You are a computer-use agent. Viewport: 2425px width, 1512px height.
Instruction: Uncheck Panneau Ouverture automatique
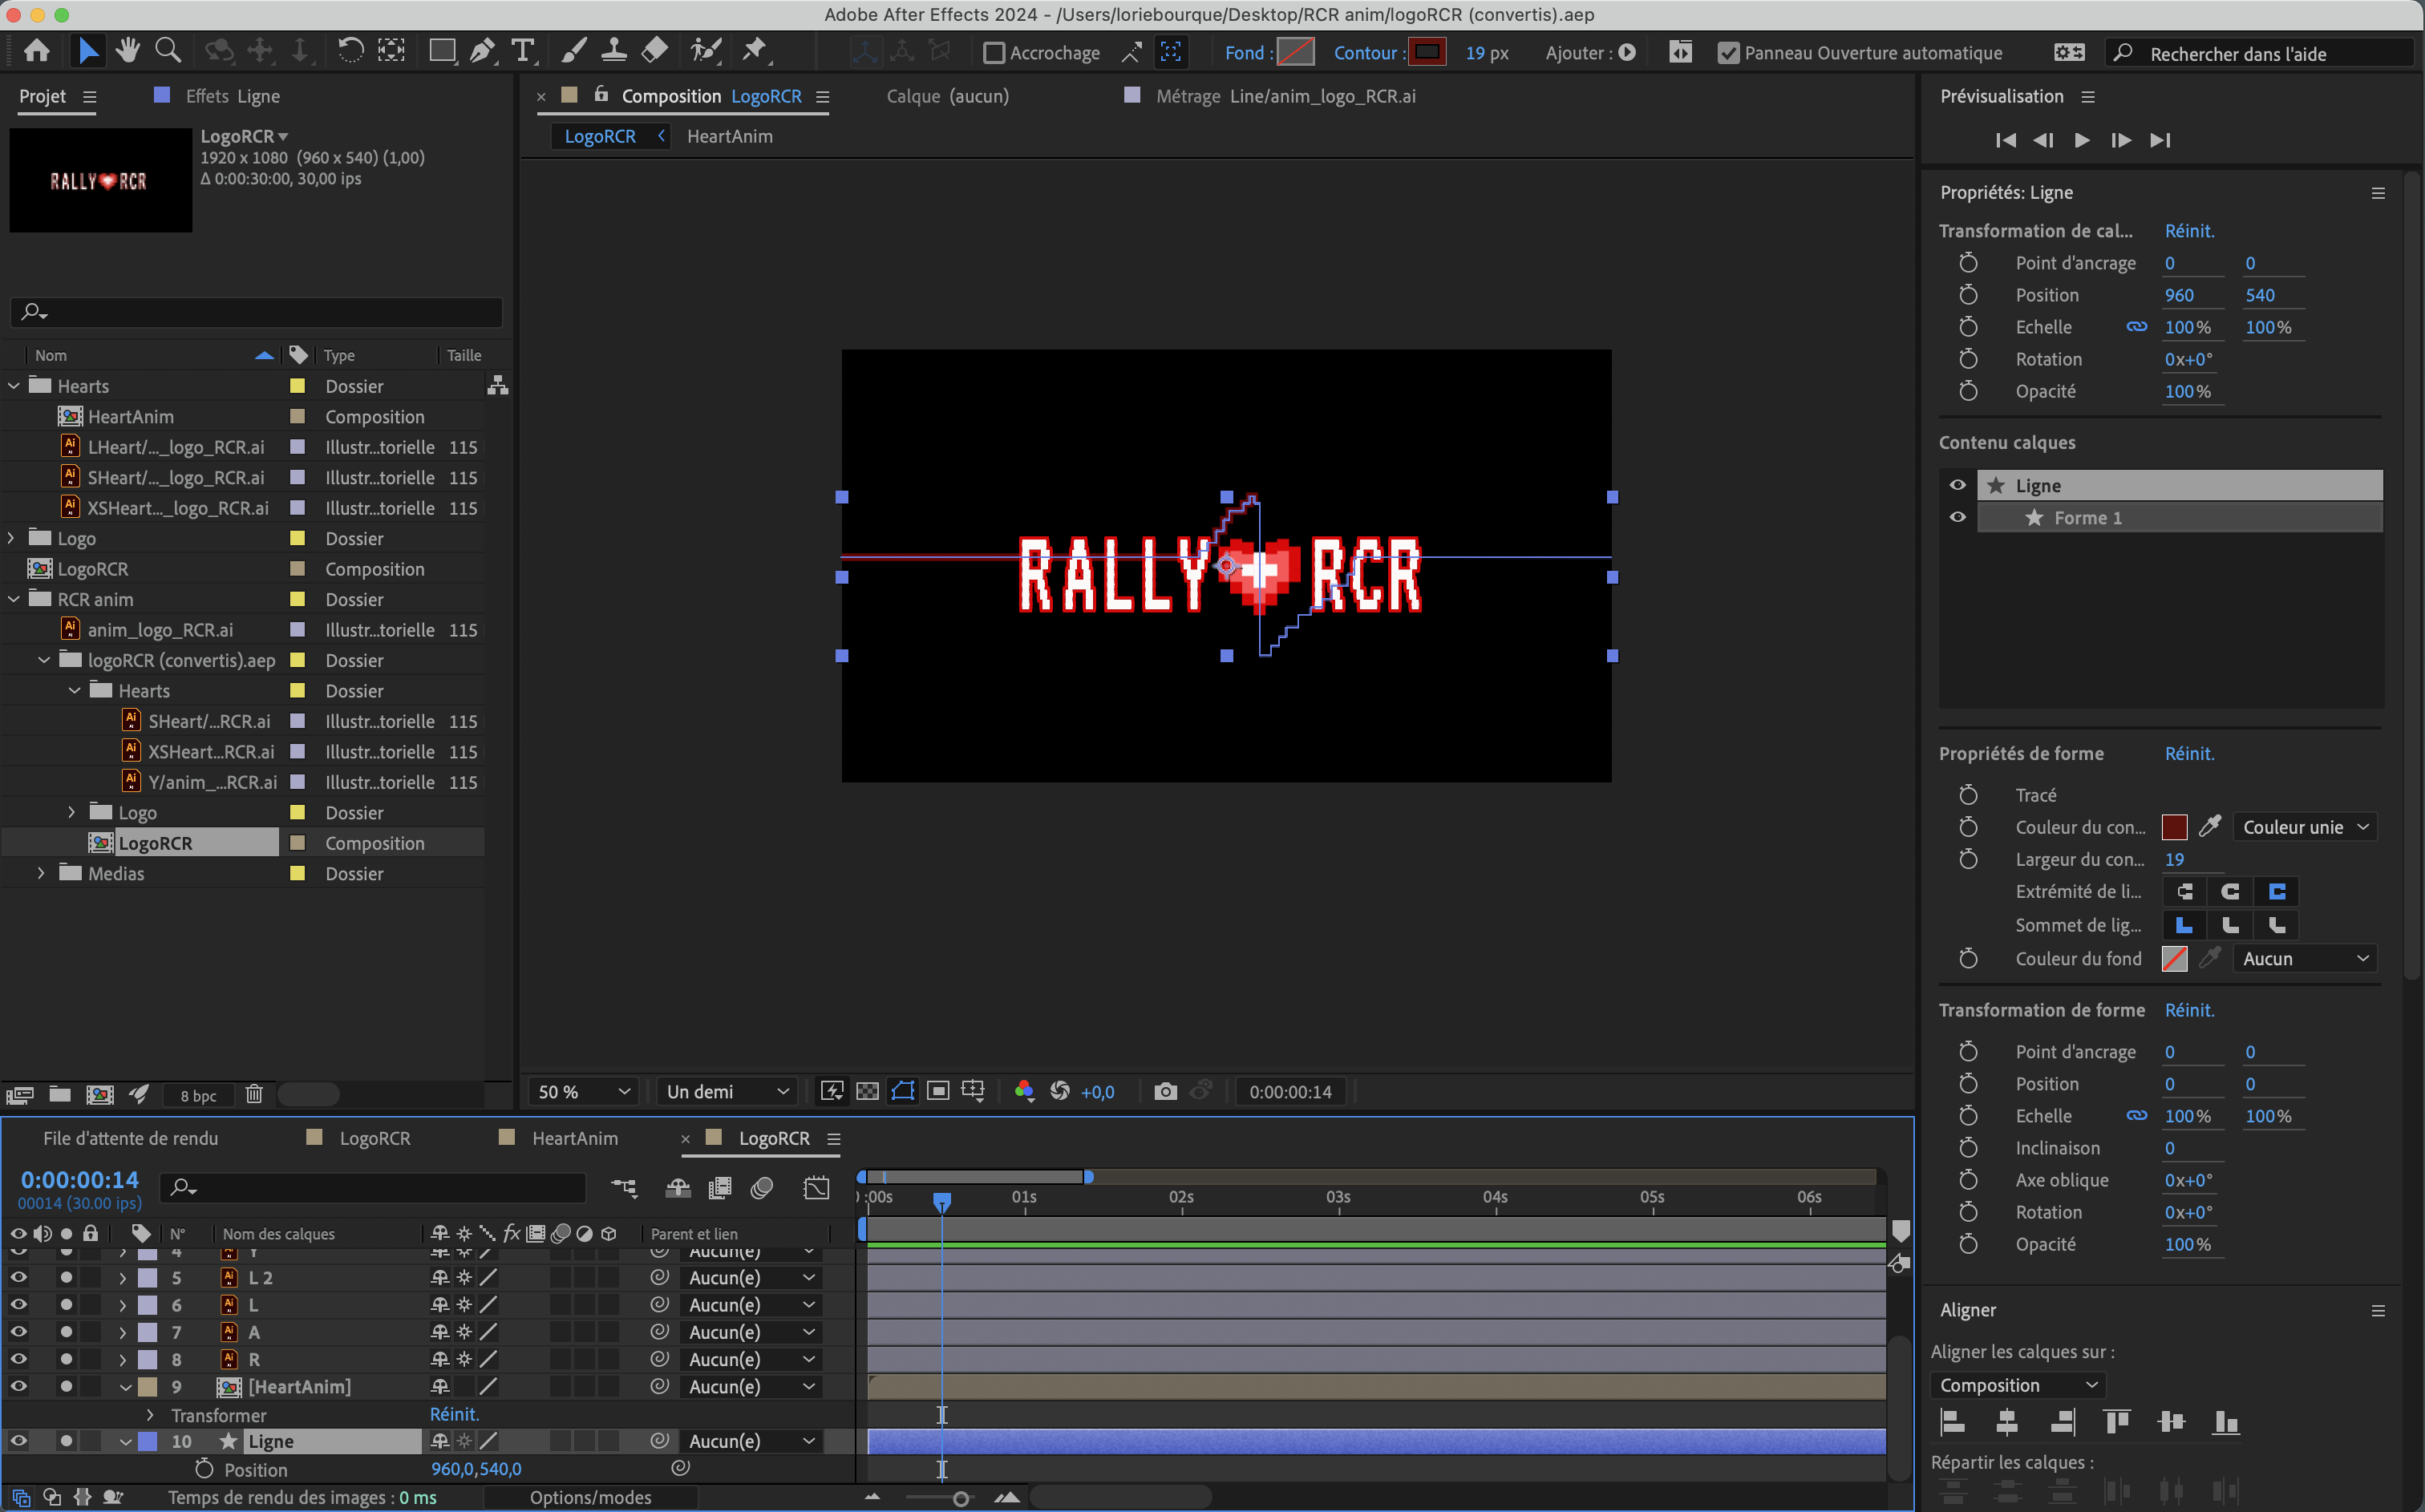(x=1728, y=53)
